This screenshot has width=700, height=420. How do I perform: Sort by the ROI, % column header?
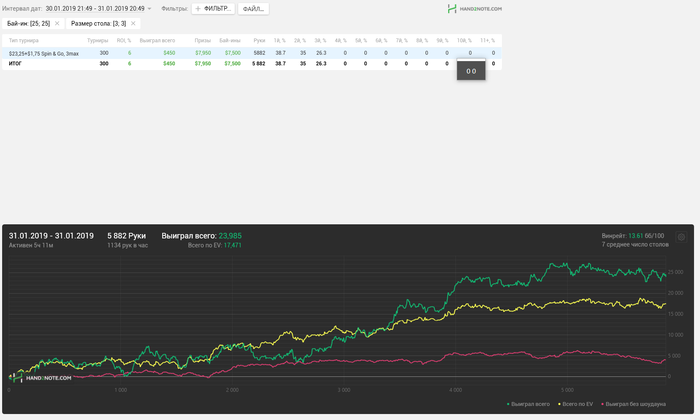[124, 40]
